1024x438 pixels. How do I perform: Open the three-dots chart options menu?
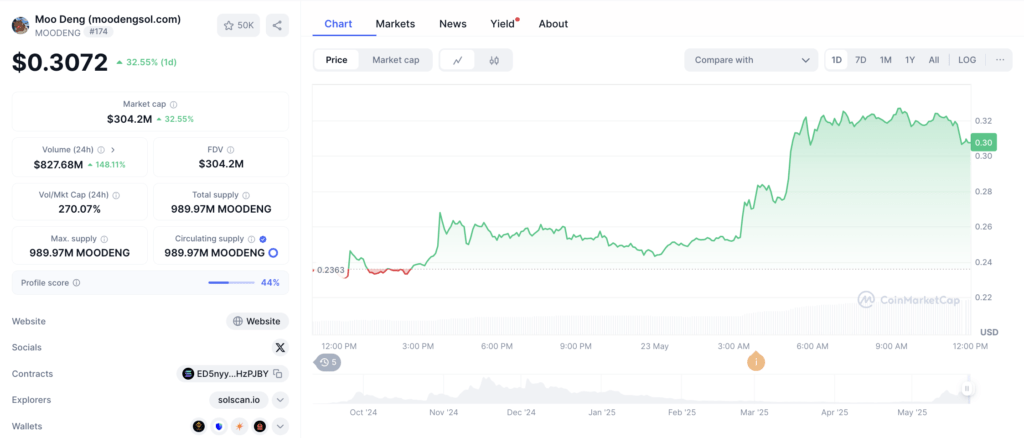1000,60
